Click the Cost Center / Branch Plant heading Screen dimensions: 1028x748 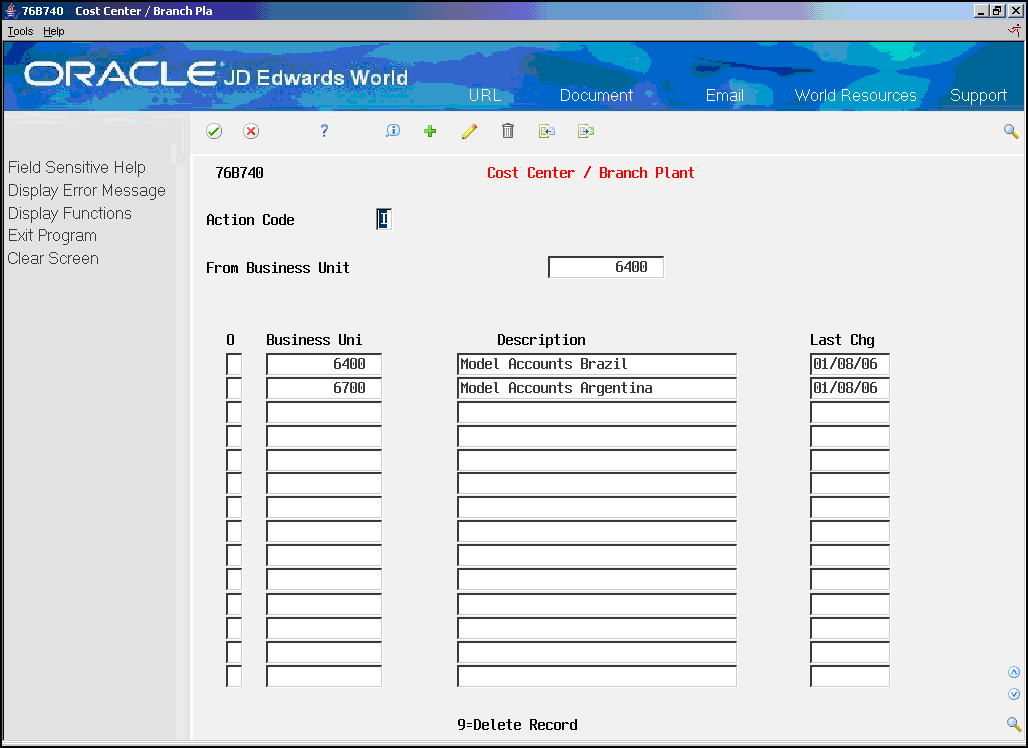click(590, 173)
